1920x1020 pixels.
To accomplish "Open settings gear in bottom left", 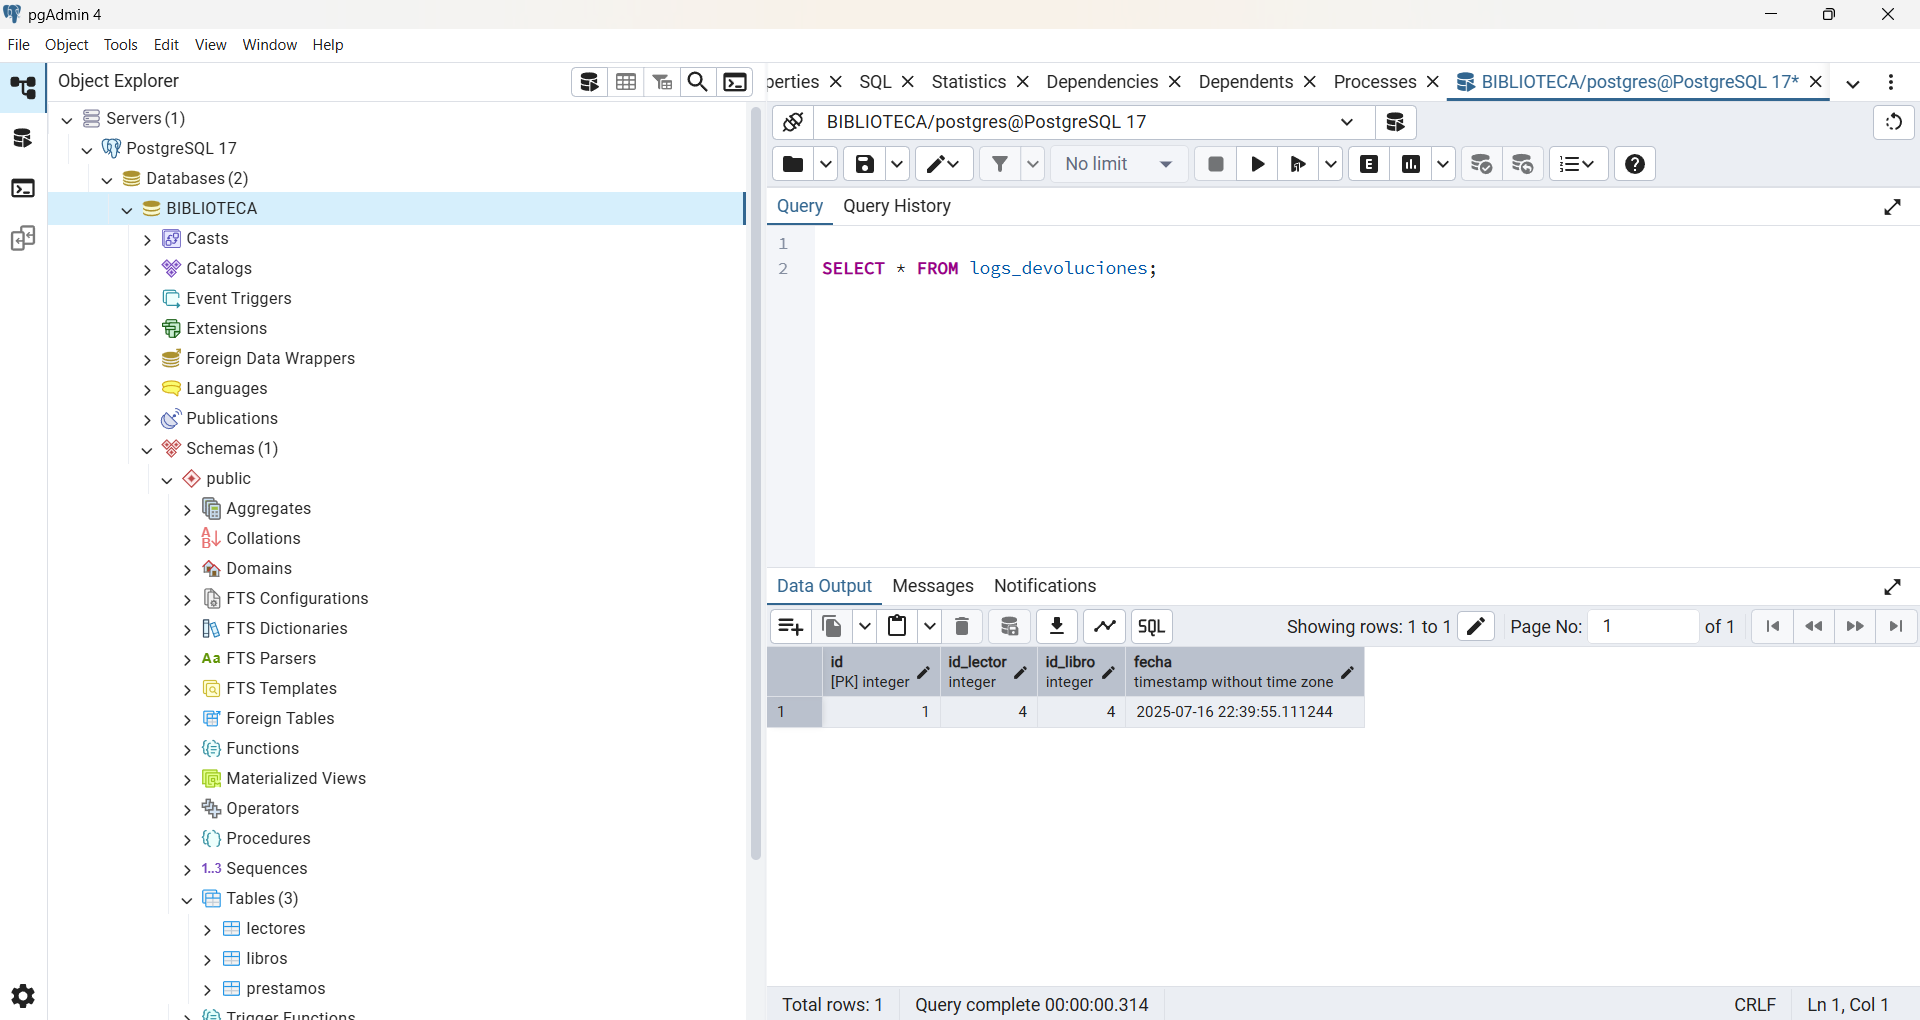I will coord(23,996).
